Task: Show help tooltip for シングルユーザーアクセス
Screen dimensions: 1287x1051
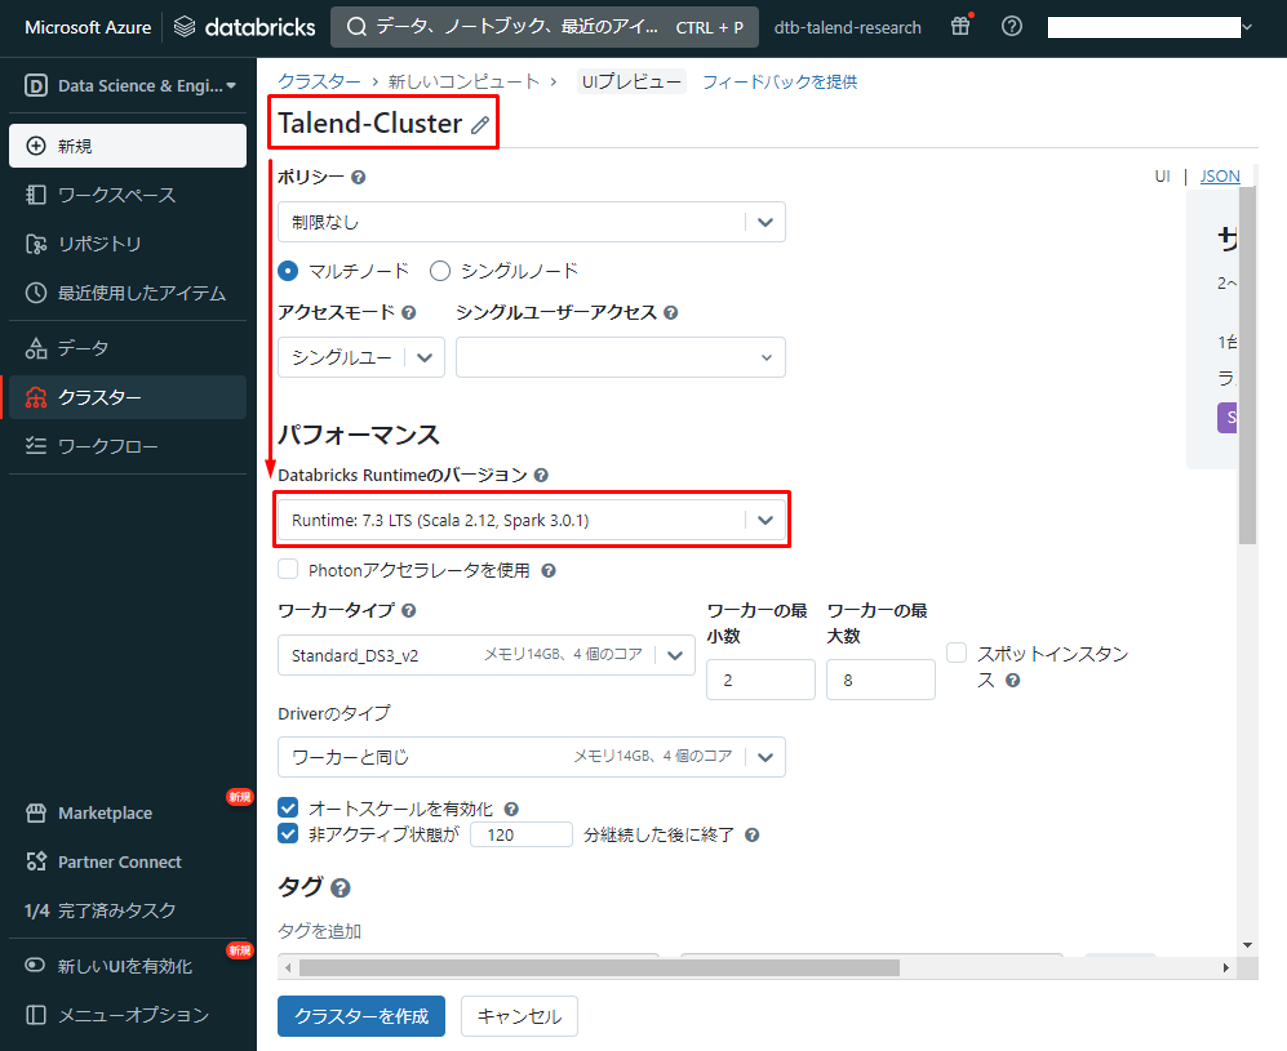Action: click(x=671, y=313)
